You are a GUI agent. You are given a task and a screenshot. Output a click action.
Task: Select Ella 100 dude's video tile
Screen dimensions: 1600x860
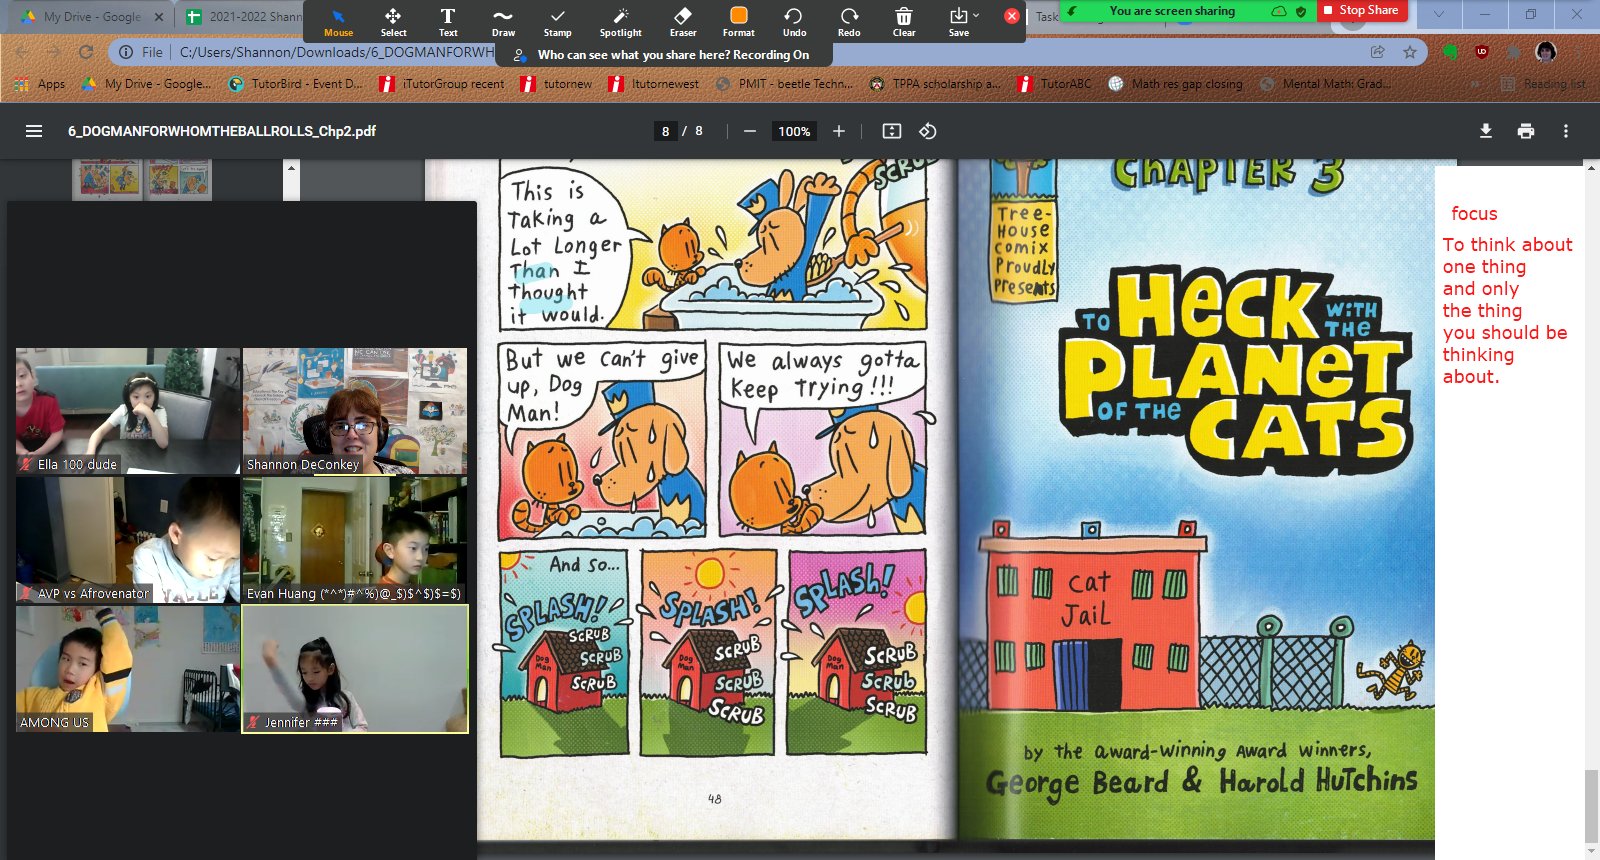(128, 410)
